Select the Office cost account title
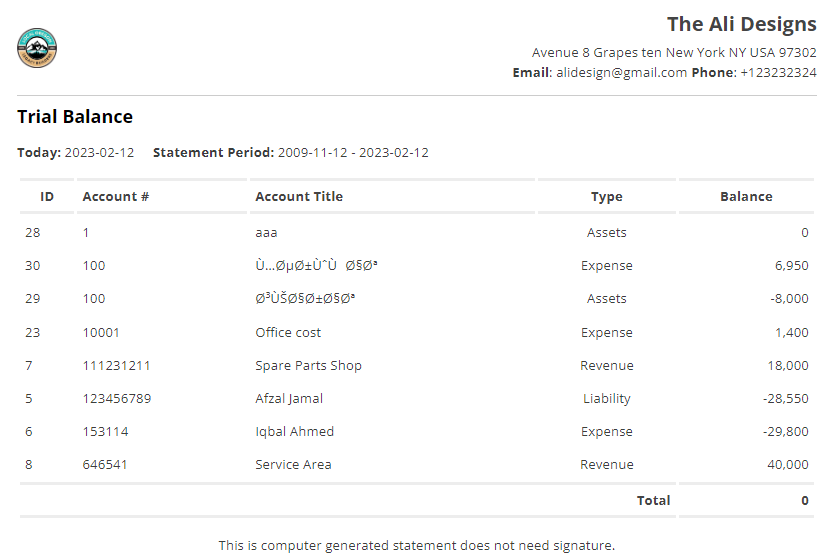 click(288, 332)
